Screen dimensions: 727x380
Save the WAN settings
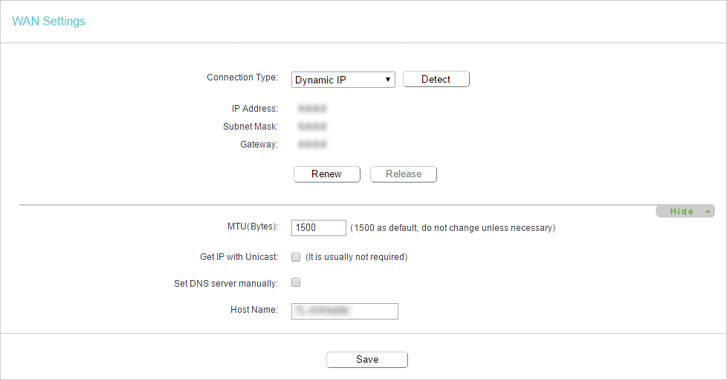[x=367, y=360]
